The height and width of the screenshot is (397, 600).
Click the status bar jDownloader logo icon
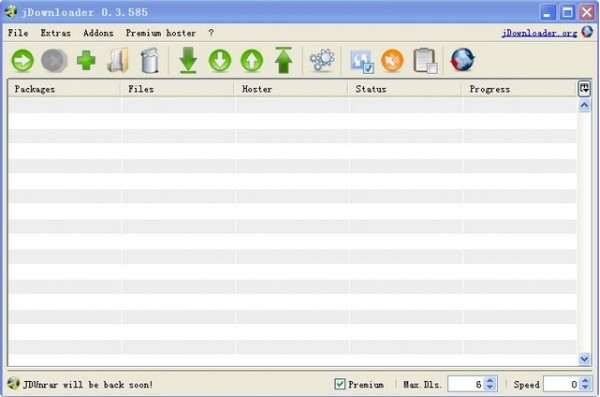point(13,383)
